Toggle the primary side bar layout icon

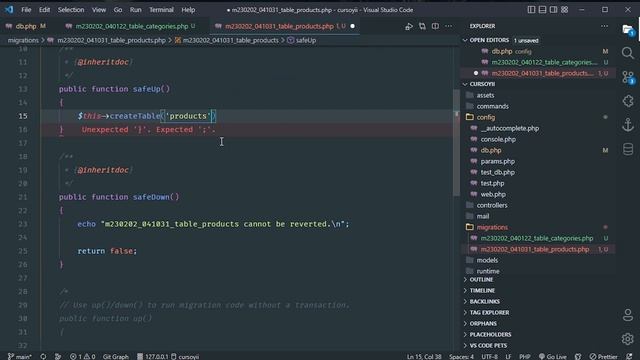tap(531, 9)
